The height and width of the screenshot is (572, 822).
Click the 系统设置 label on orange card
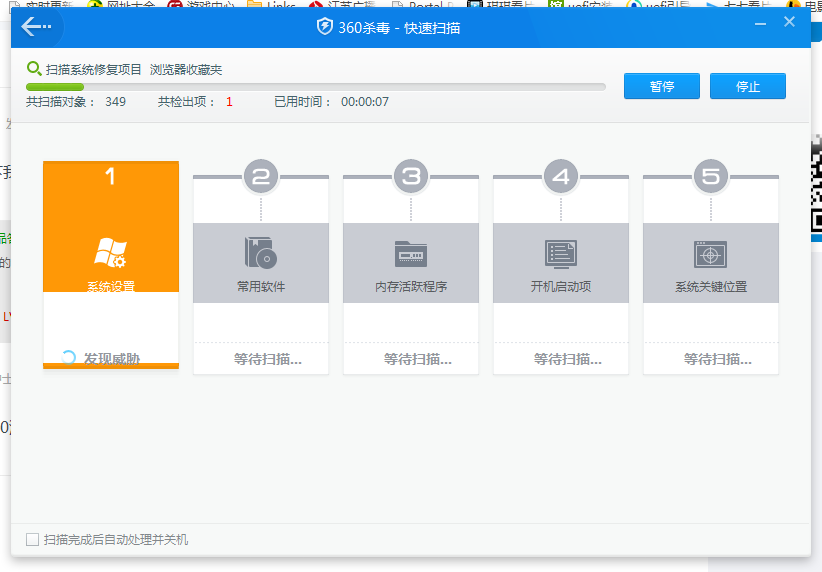(x=111, y=286)
